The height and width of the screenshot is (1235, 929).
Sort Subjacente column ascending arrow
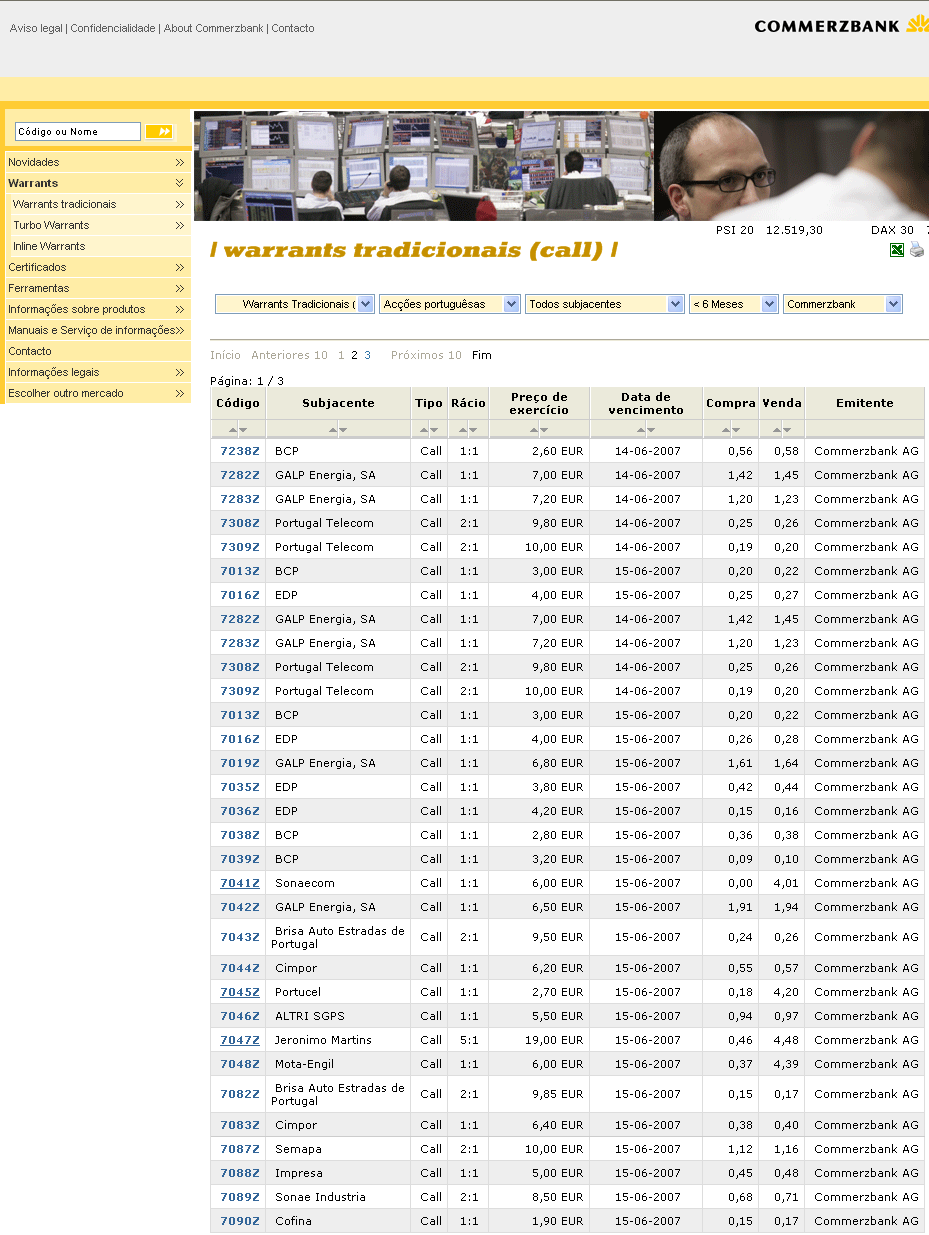333,429
